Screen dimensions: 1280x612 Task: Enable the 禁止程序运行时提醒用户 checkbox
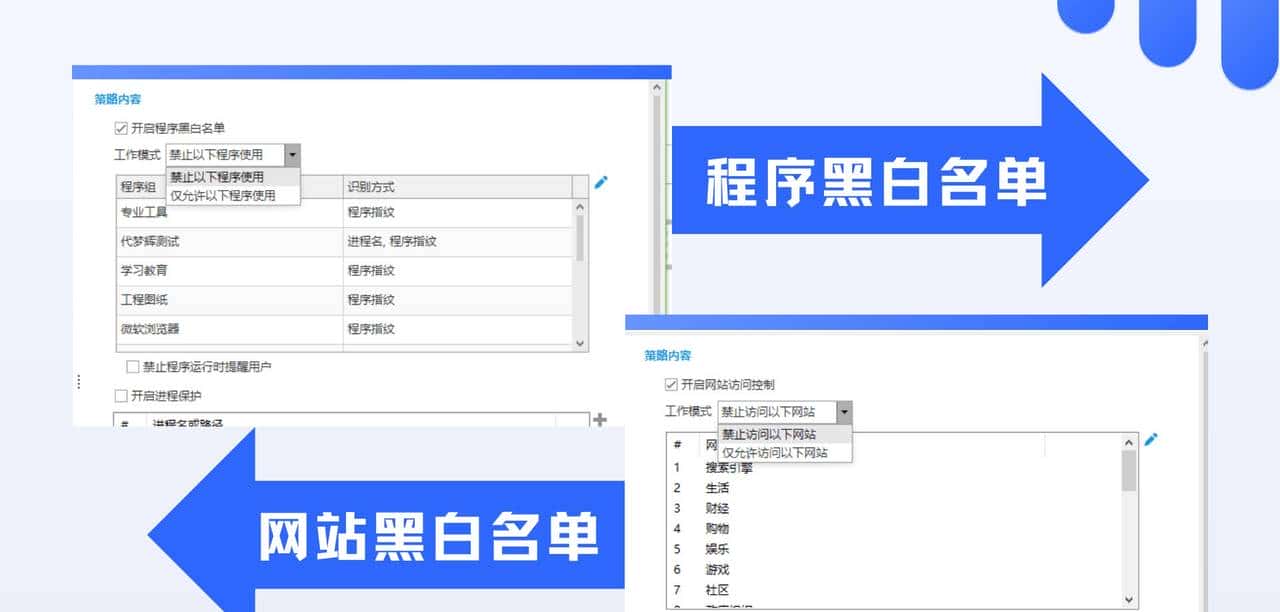tap(132, 366)
